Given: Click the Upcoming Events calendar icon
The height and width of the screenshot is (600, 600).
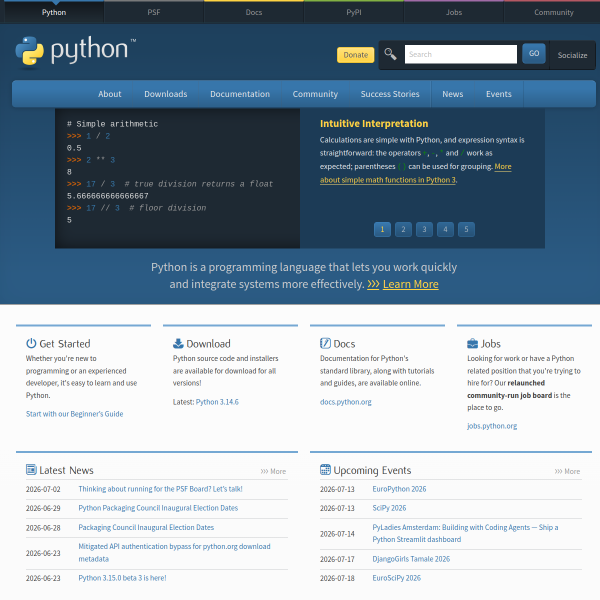Looking at the screenshot, I should tap(325, 470).
